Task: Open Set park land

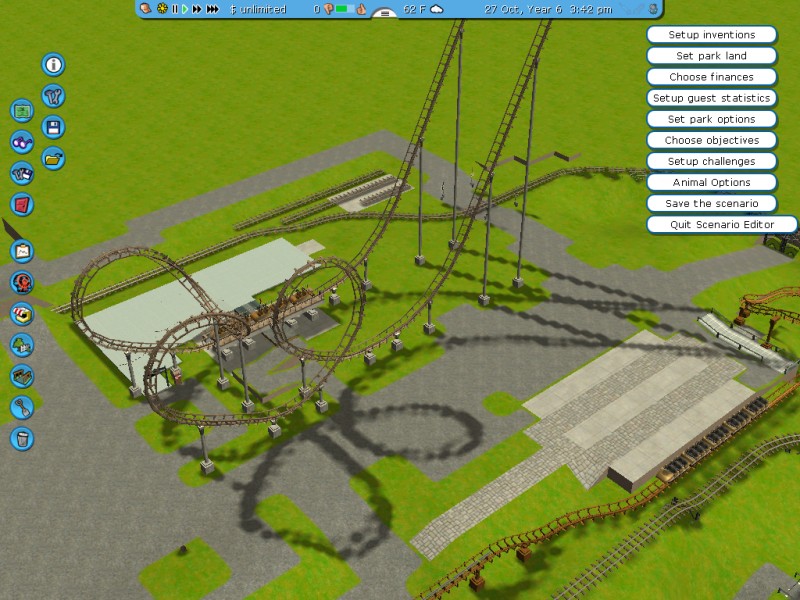Action: click(x=712, y=56)
